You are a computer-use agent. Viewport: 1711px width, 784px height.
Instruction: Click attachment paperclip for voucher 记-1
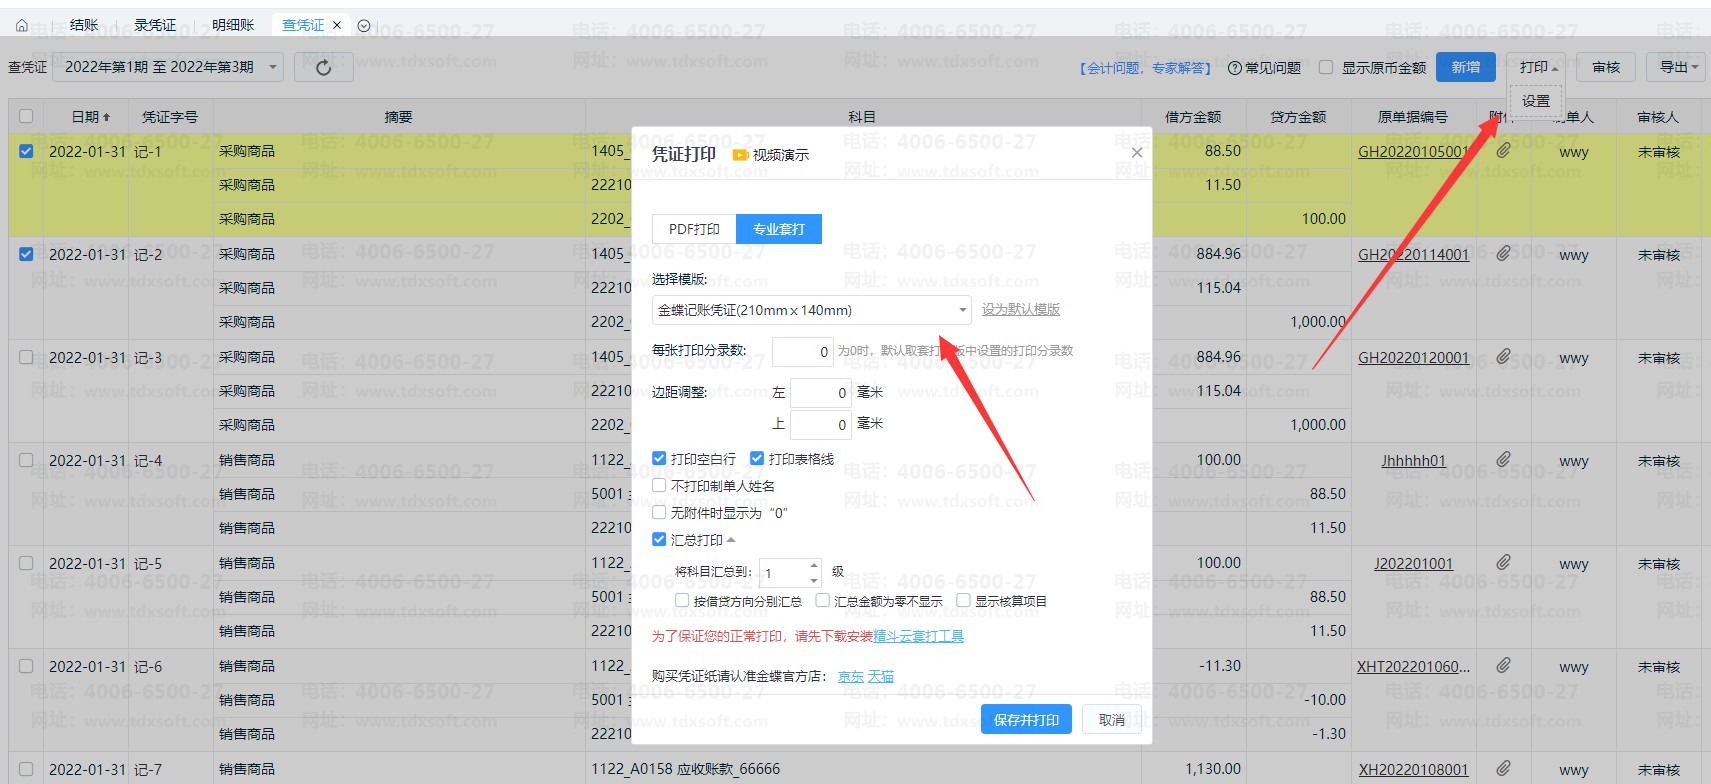tap(1503, 151)
